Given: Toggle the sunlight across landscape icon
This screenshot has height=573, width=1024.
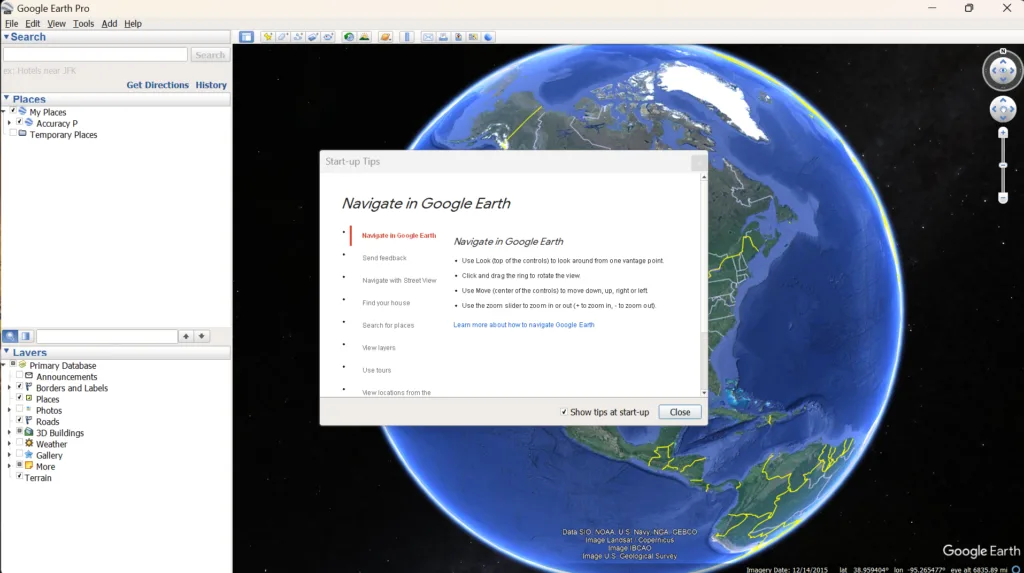Looking at the screenshot, I should tap(364, 37).
